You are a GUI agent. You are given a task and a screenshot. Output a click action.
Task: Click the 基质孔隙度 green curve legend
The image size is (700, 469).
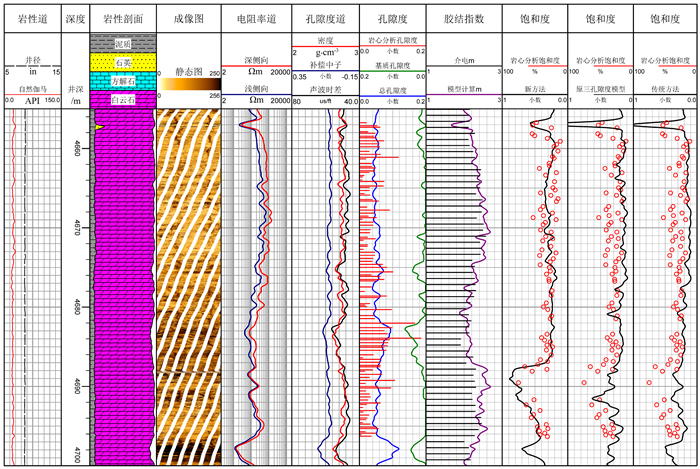coord(391,64)
